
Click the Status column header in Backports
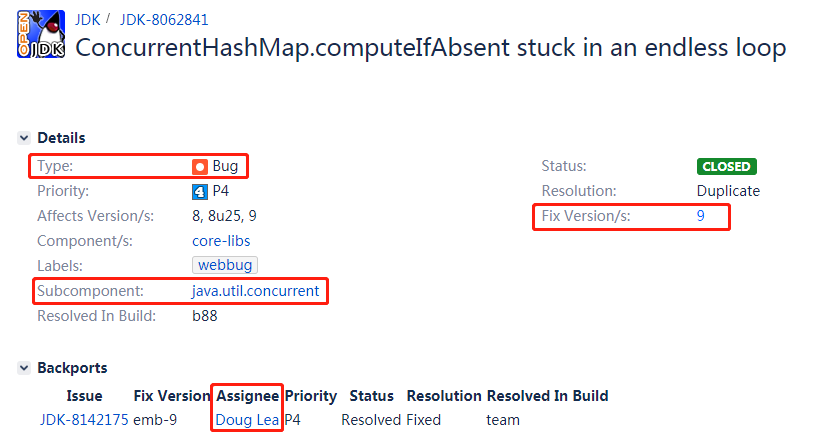[371, 396]
